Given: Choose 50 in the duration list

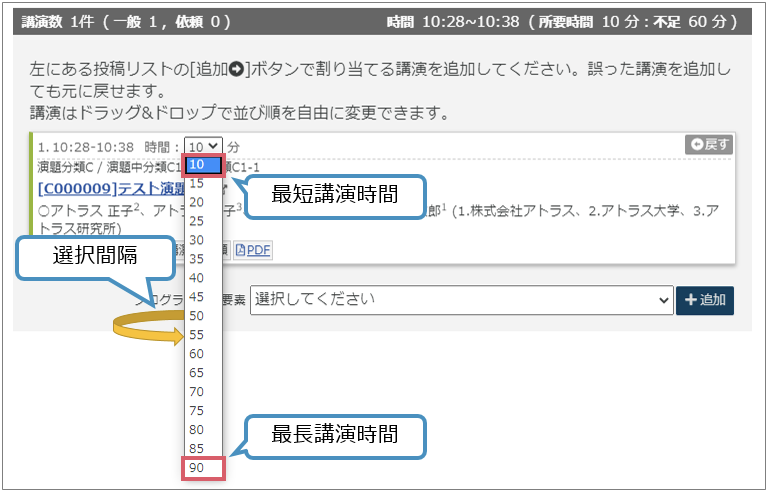Looking at the screenshot, I should click(x=203, y=316).
